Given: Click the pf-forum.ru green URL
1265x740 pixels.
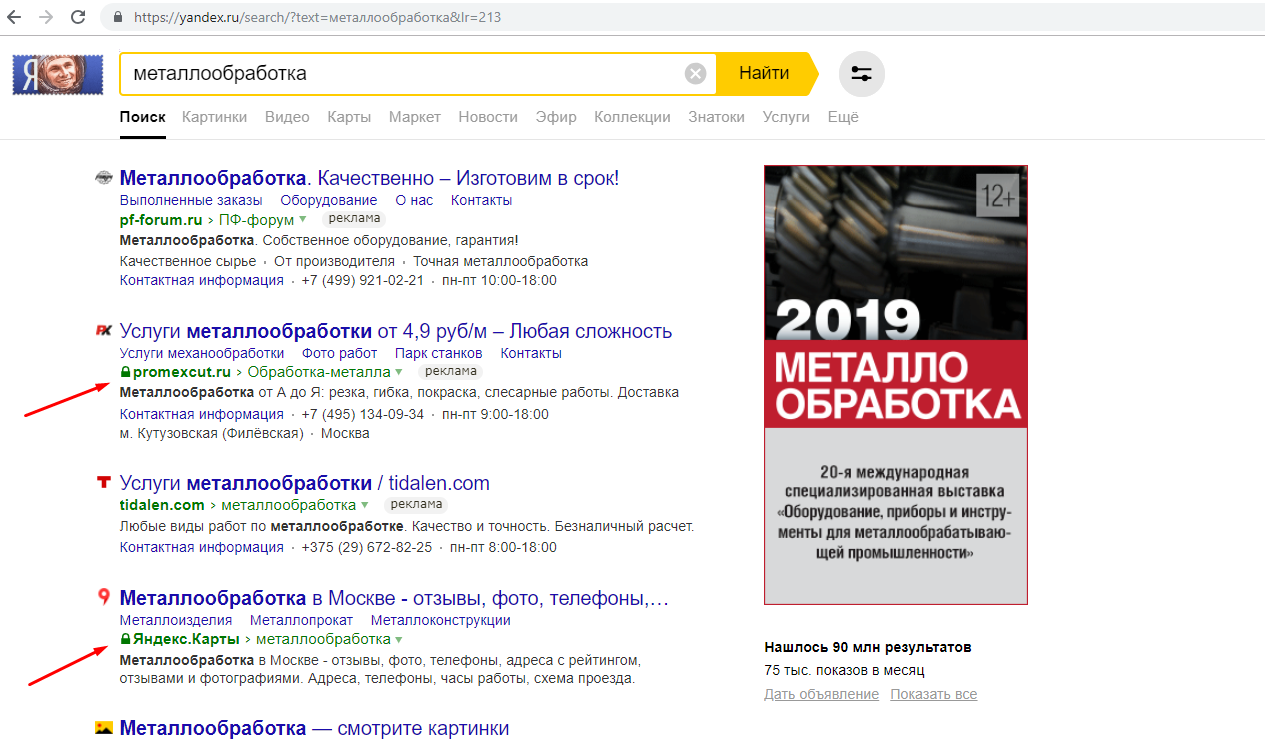Looking at the screenshot, I should [161, 220].
